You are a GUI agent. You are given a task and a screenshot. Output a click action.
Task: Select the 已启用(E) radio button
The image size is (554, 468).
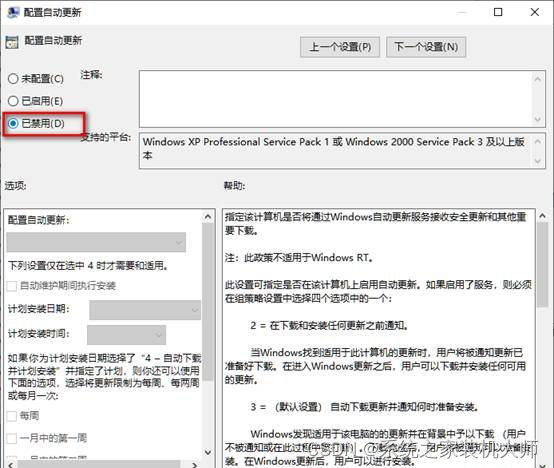pos(13,101)
